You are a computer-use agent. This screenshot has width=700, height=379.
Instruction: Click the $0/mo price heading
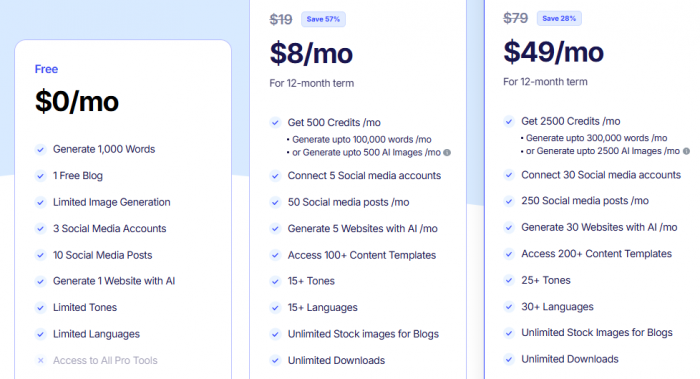[x=77, y=101]
